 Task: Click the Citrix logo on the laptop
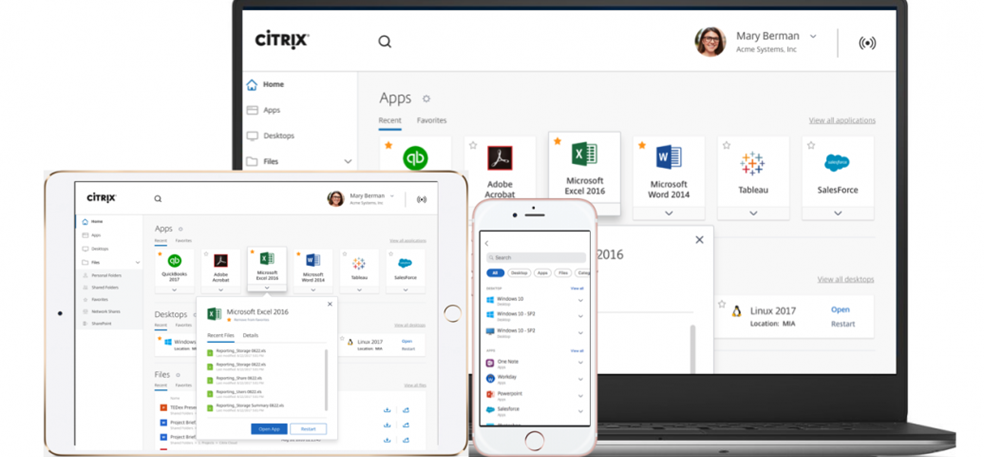coord(282,40)
